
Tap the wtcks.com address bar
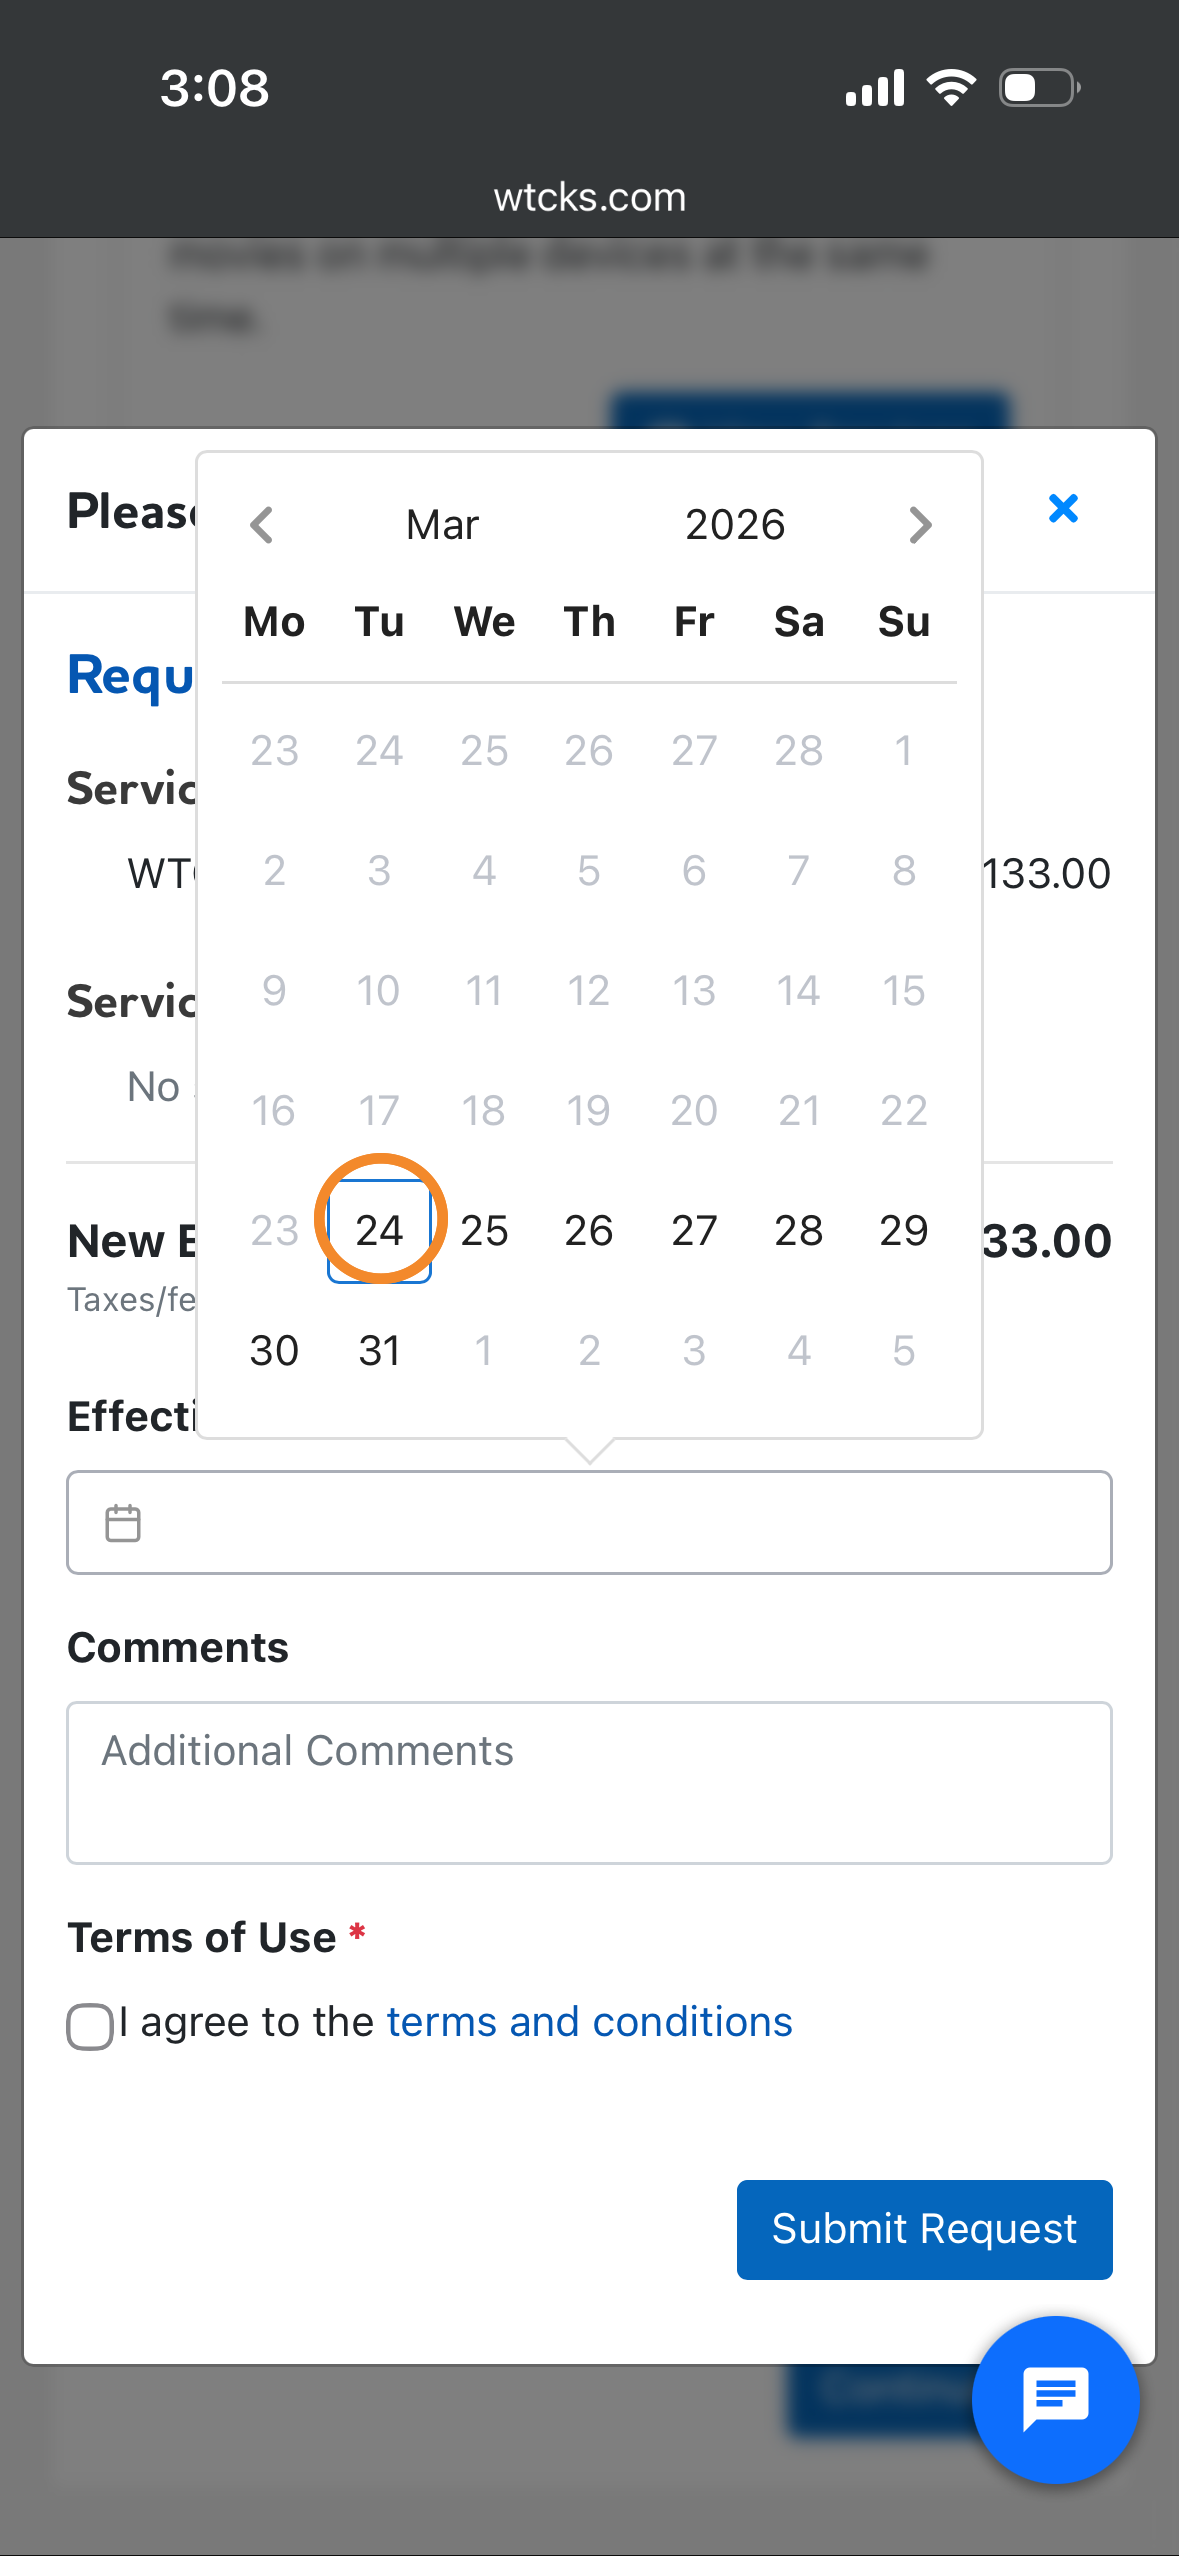coord(589,198)
